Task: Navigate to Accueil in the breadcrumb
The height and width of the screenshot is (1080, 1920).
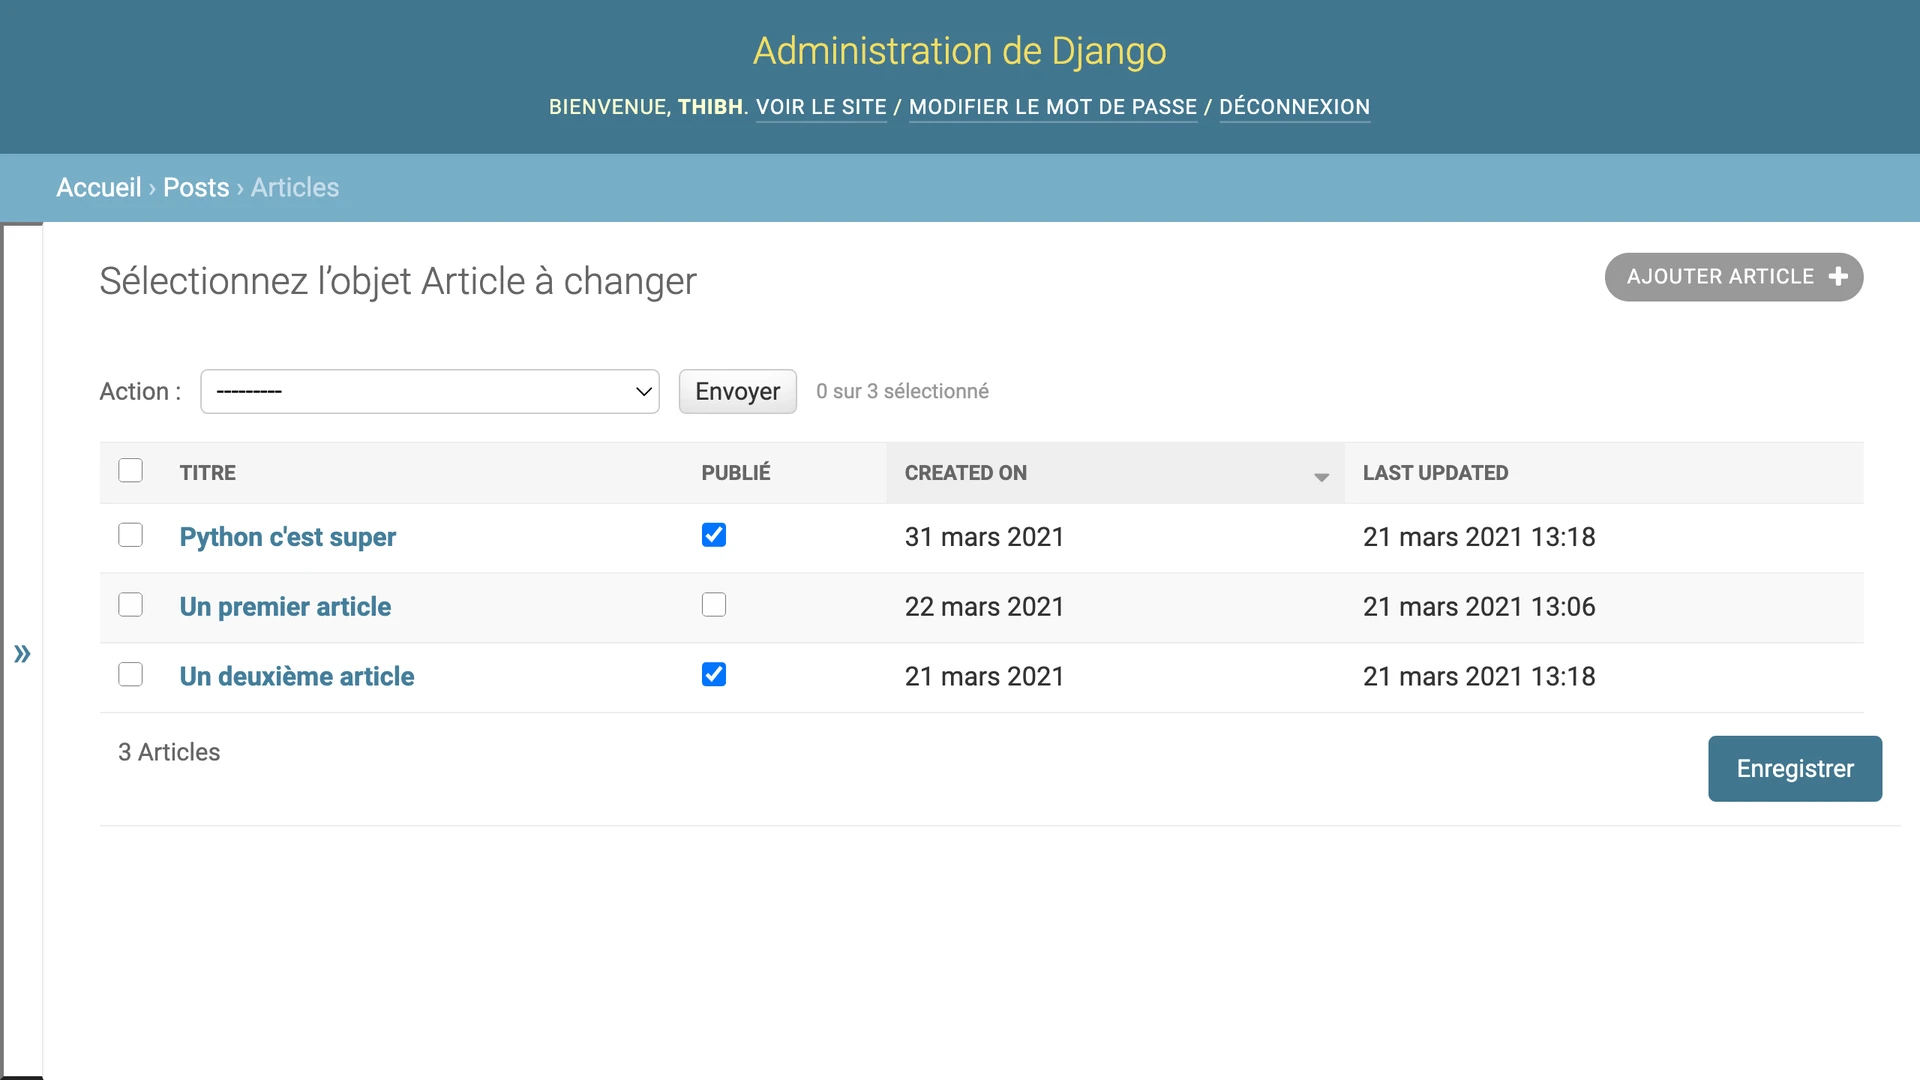Action: tap(98, 187)
